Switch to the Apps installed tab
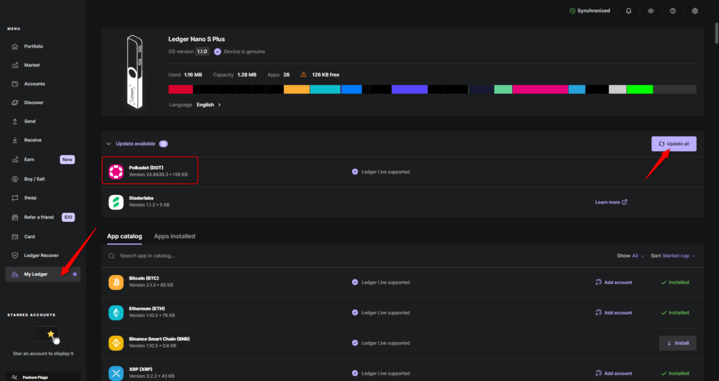The height and width of the screenshot is (381, 719). pyautogui.click(x=174, y=237)
